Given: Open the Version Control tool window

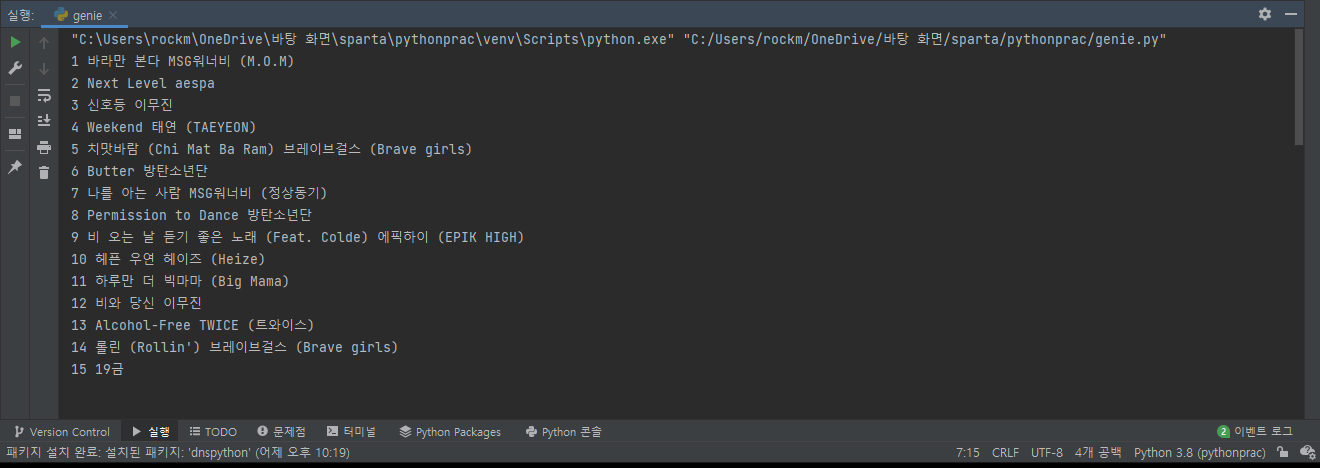Looking at the screenshot, I should click(62, 432).
